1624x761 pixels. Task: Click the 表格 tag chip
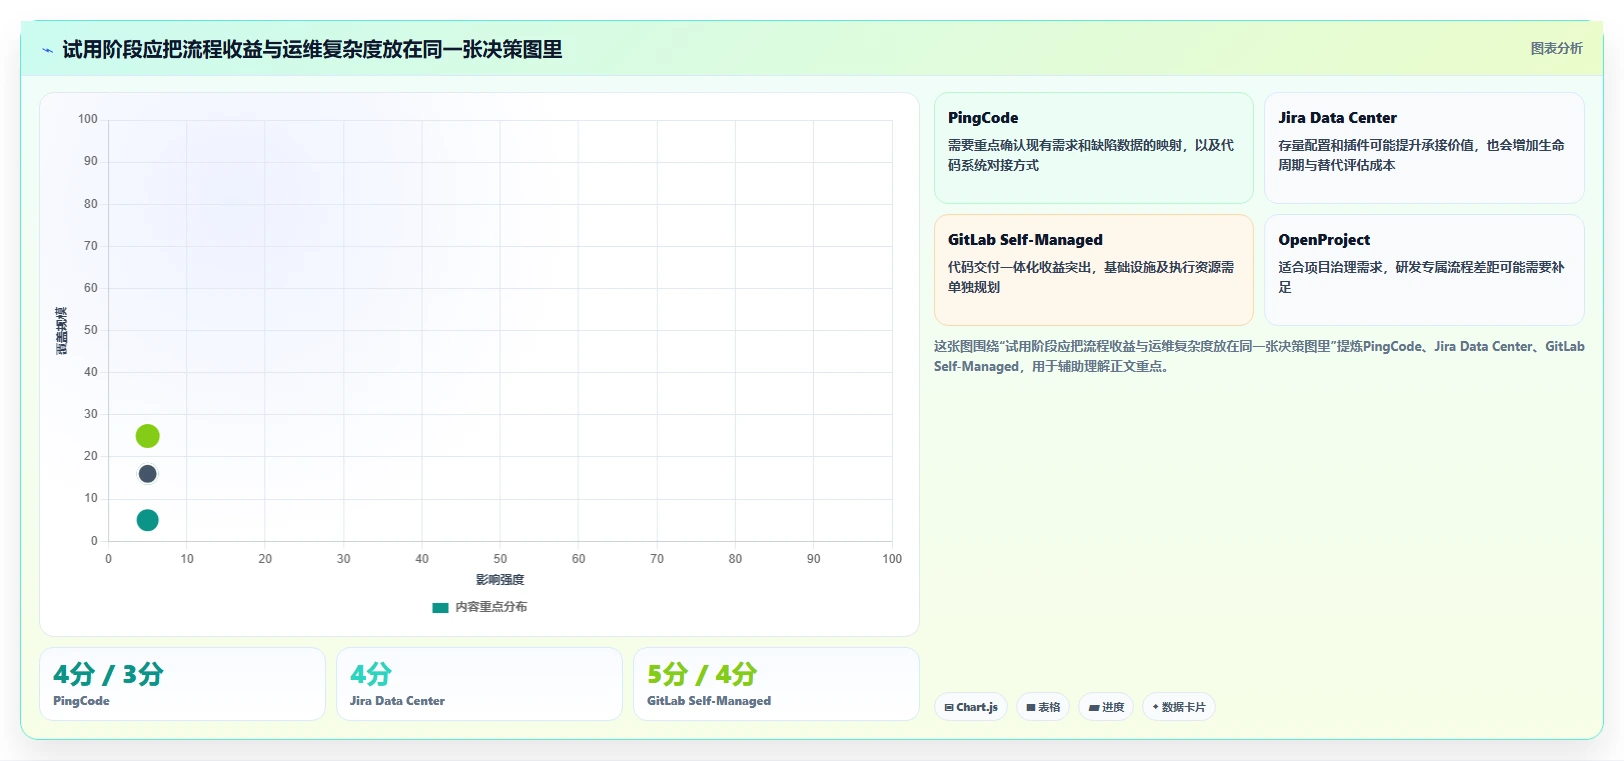click(x=1043, y=707)
